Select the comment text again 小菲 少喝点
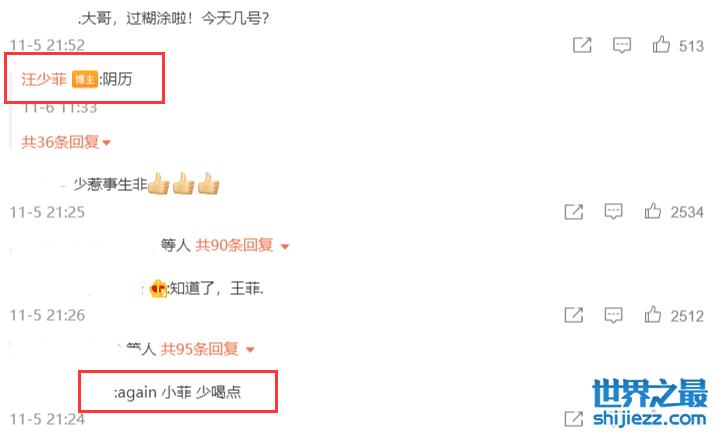Screen dimensions: 717x433 pyautogui.click(x=177, y=392)
